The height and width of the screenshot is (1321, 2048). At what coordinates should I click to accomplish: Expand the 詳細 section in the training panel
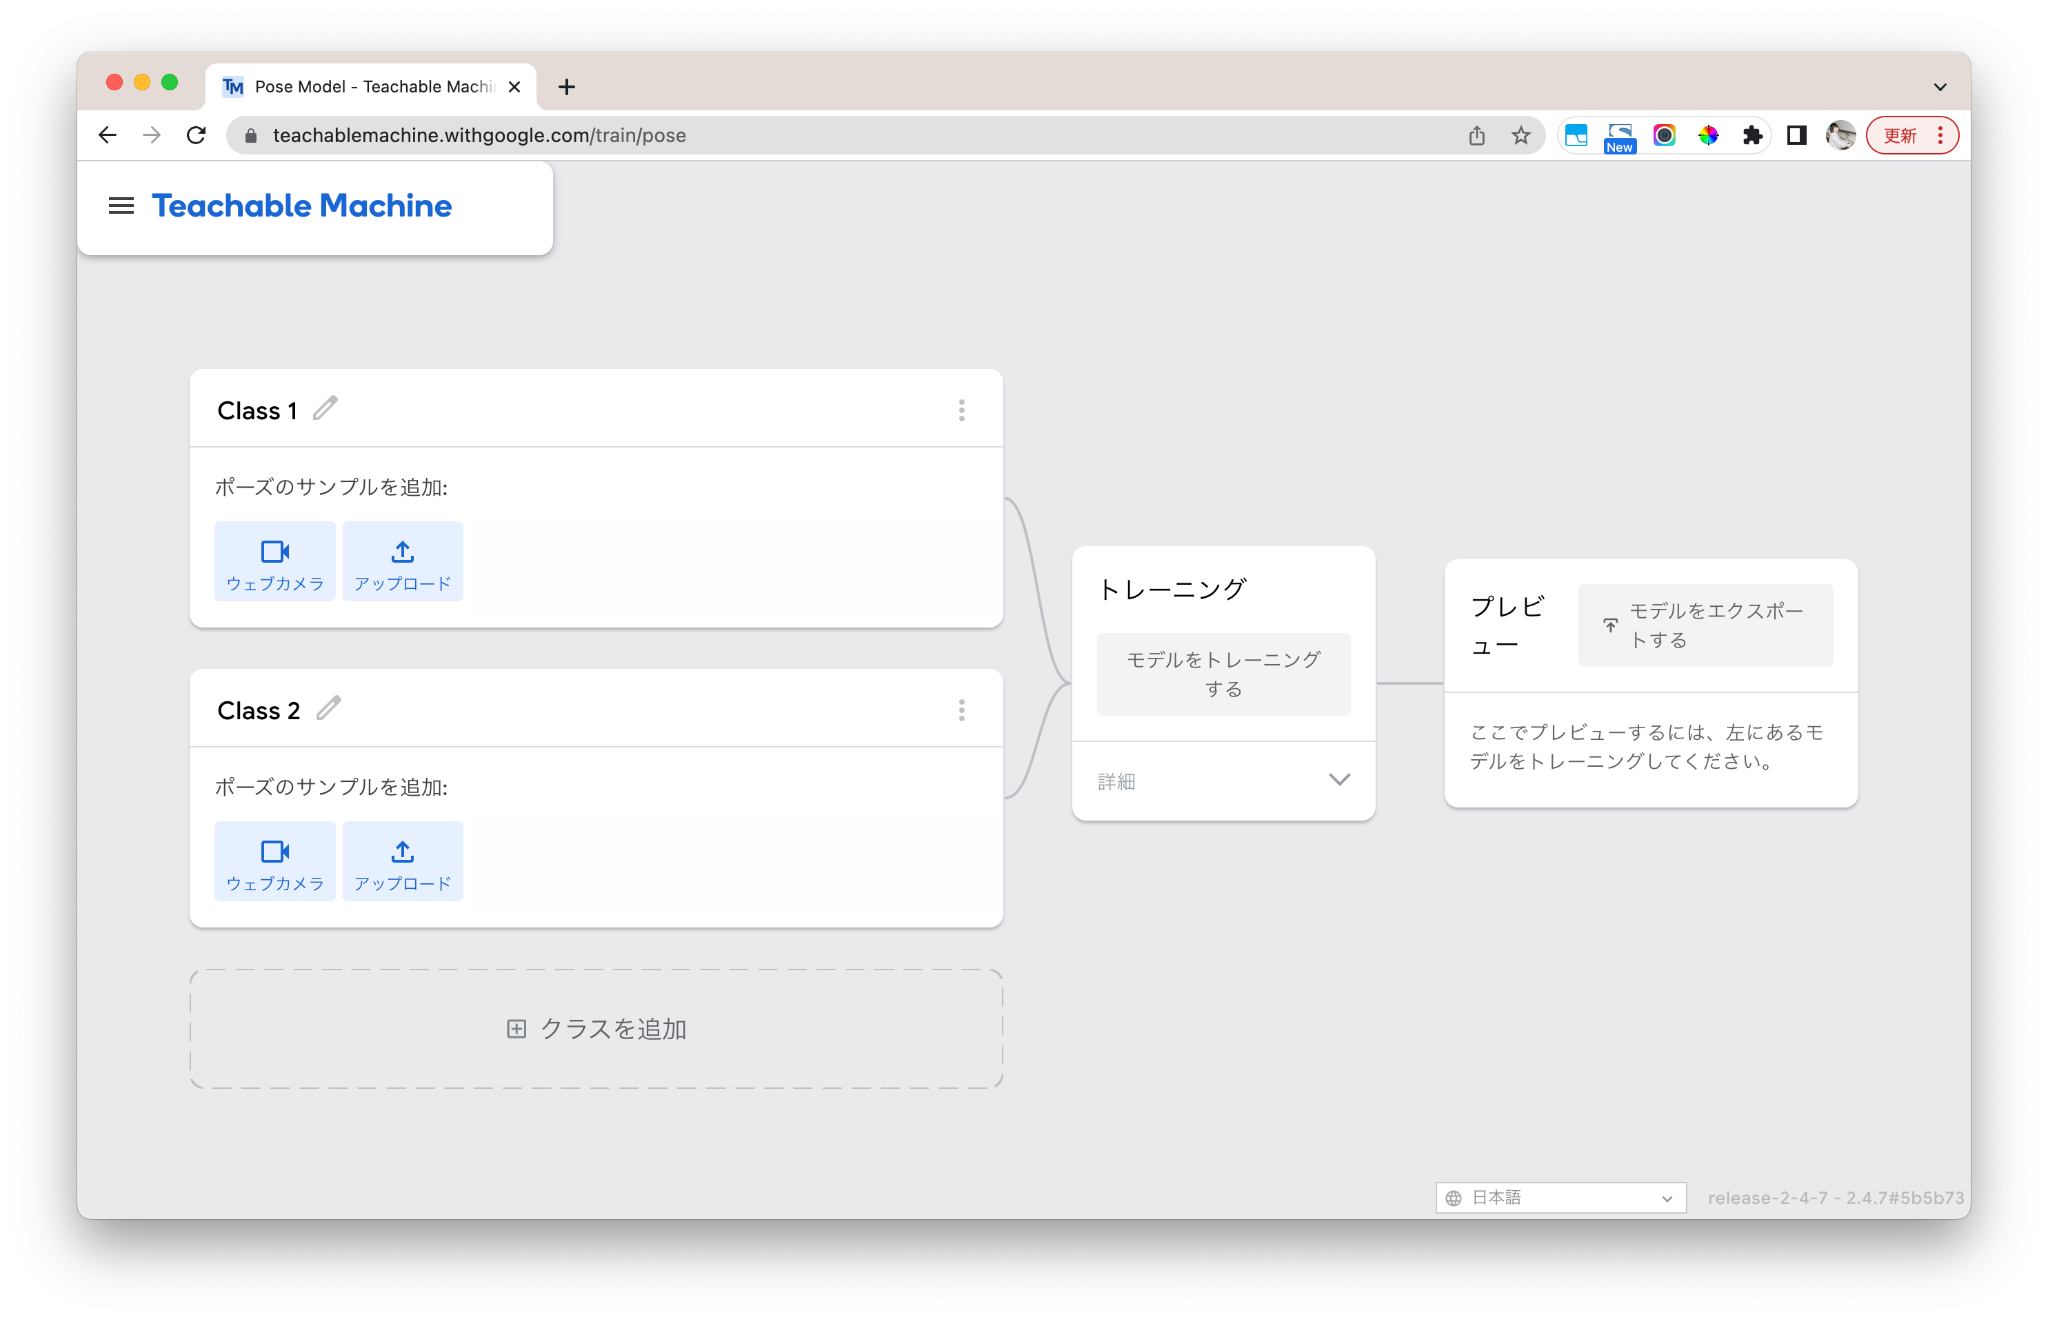tap(1340, 780)
